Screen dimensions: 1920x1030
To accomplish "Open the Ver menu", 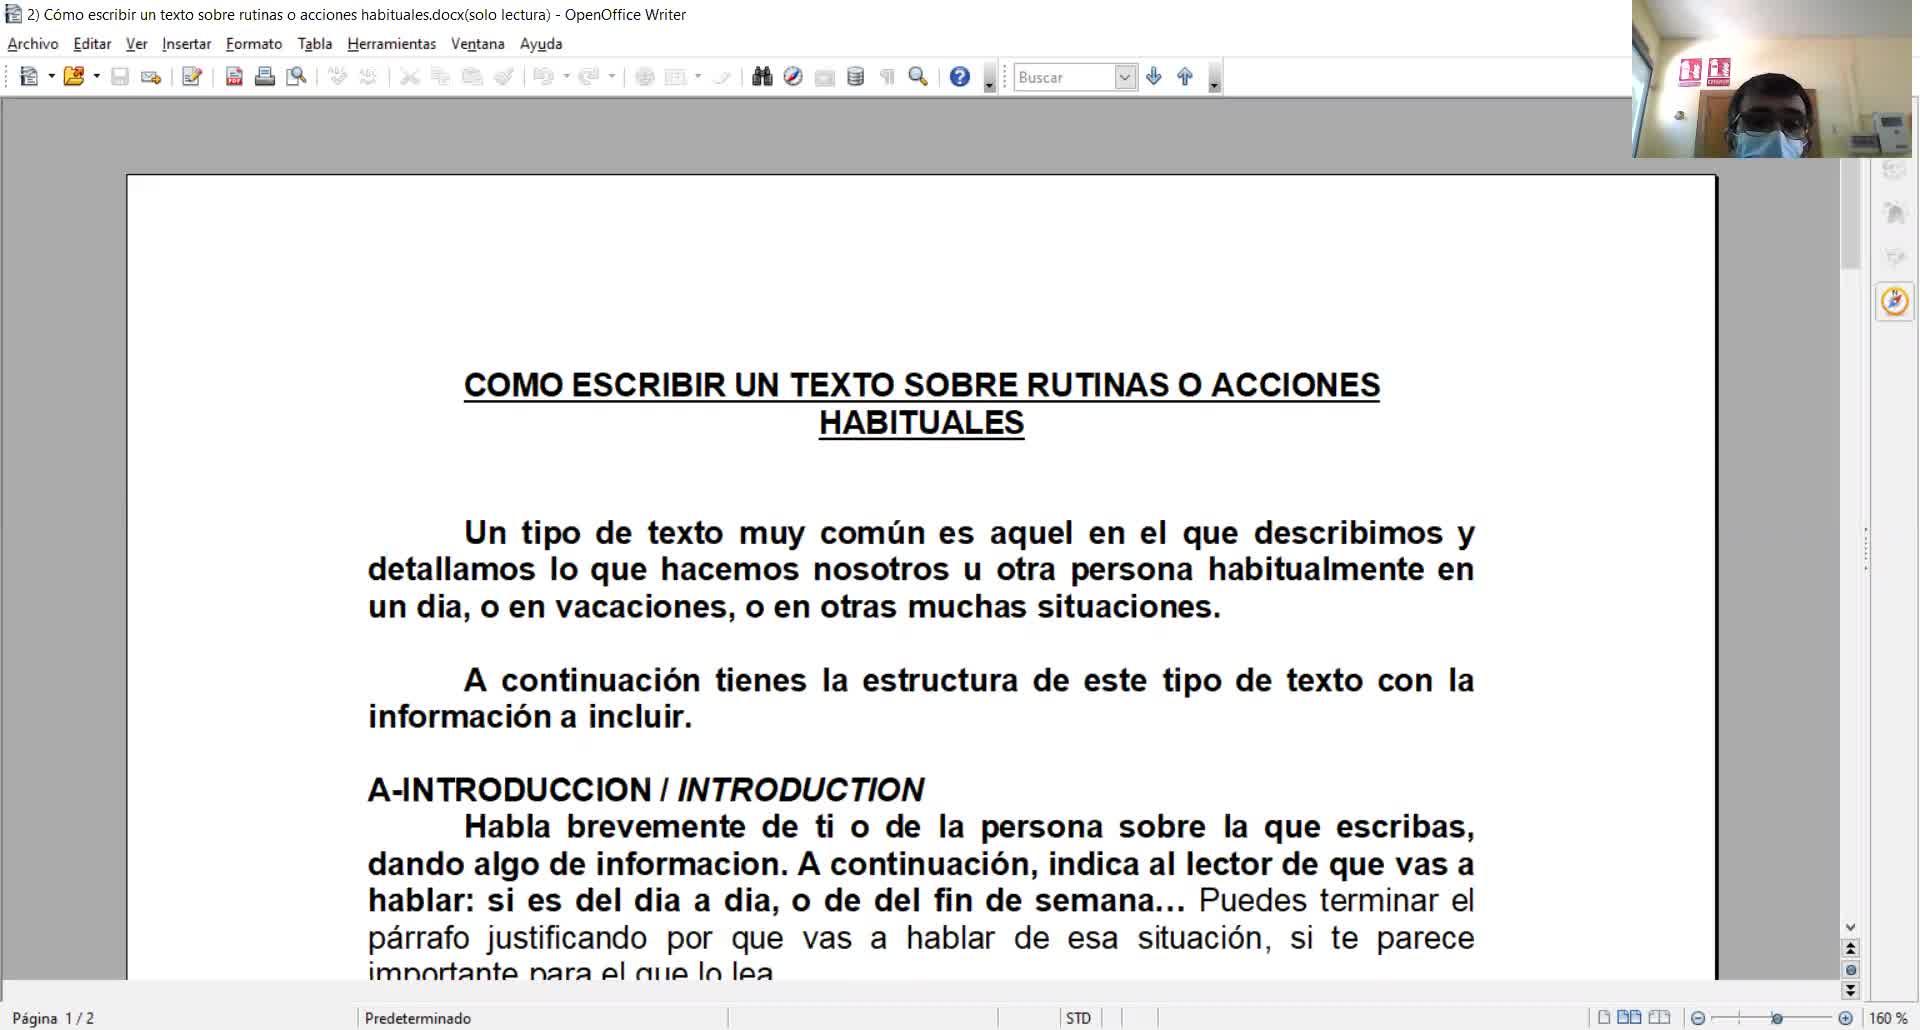I will [x=137, y=44].
